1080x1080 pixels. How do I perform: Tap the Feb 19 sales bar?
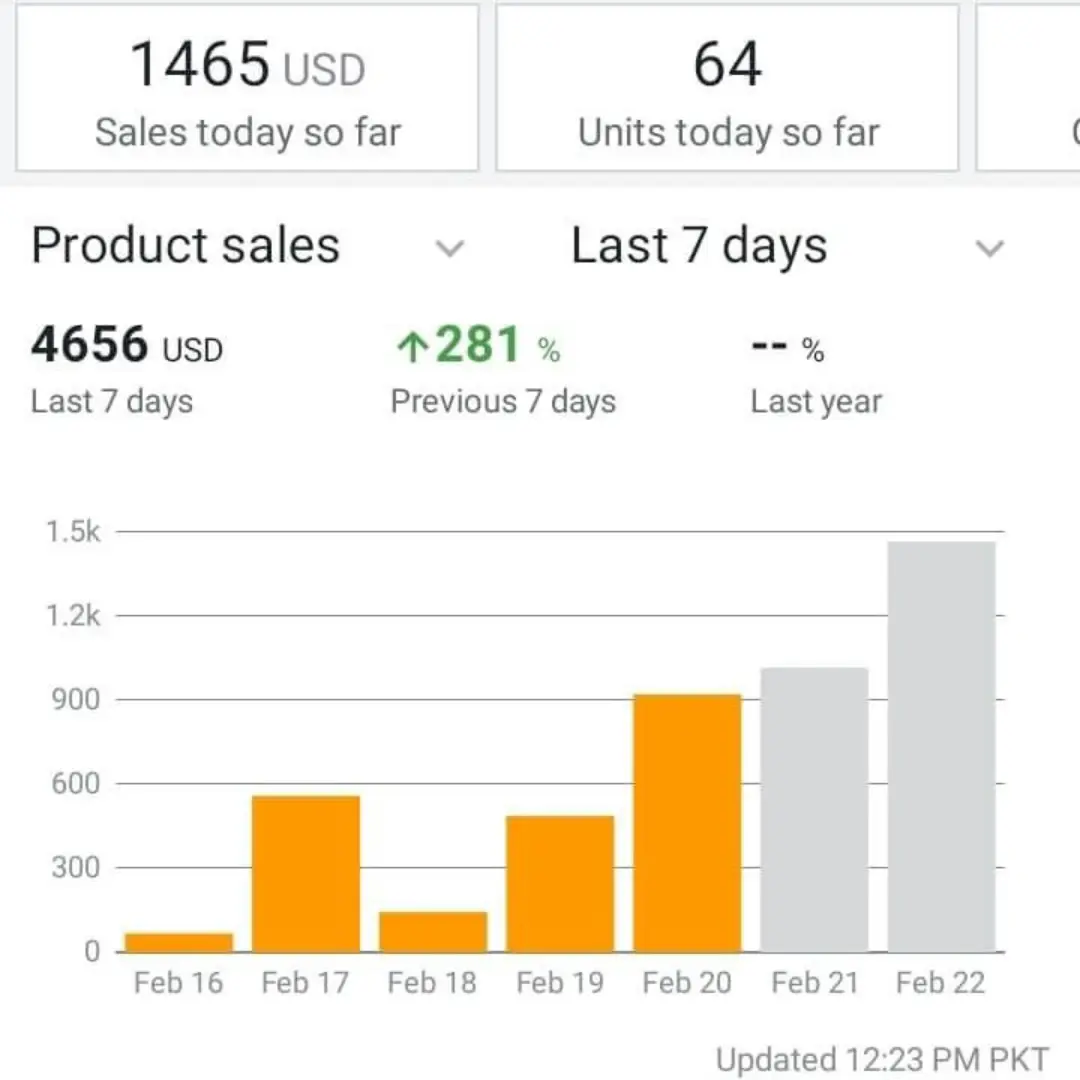[560, 884]
